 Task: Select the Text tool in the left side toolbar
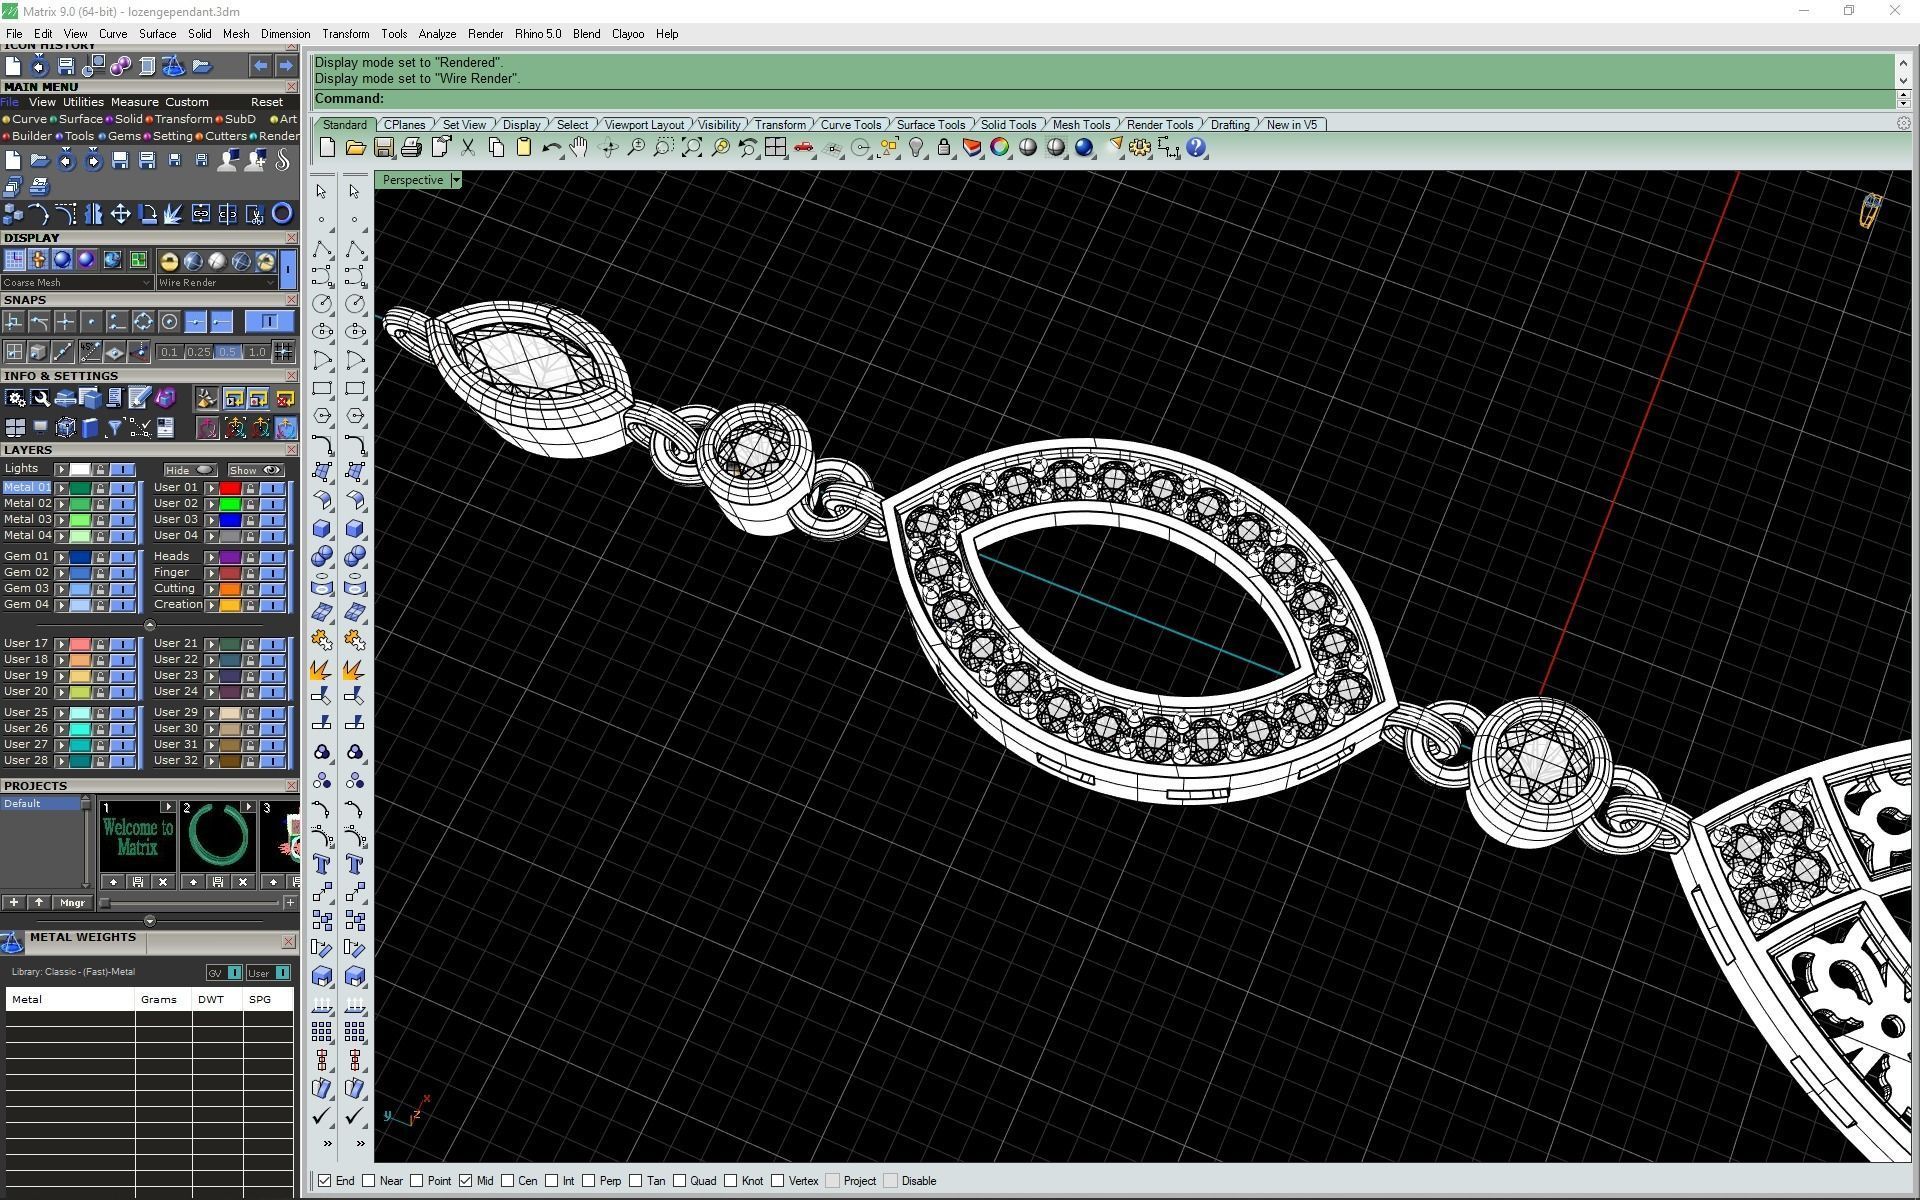(x=322, y=864)
